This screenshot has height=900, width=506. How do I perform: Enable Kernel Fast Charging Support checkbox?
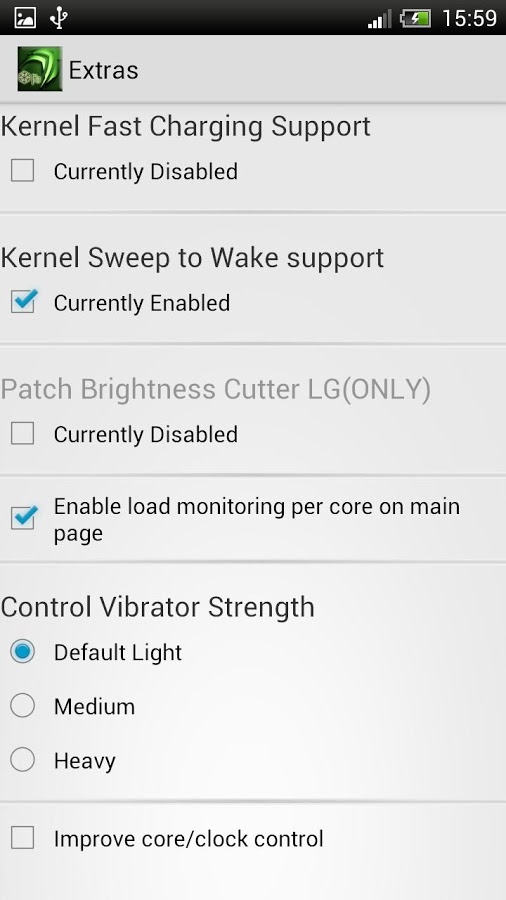point(22,170)
